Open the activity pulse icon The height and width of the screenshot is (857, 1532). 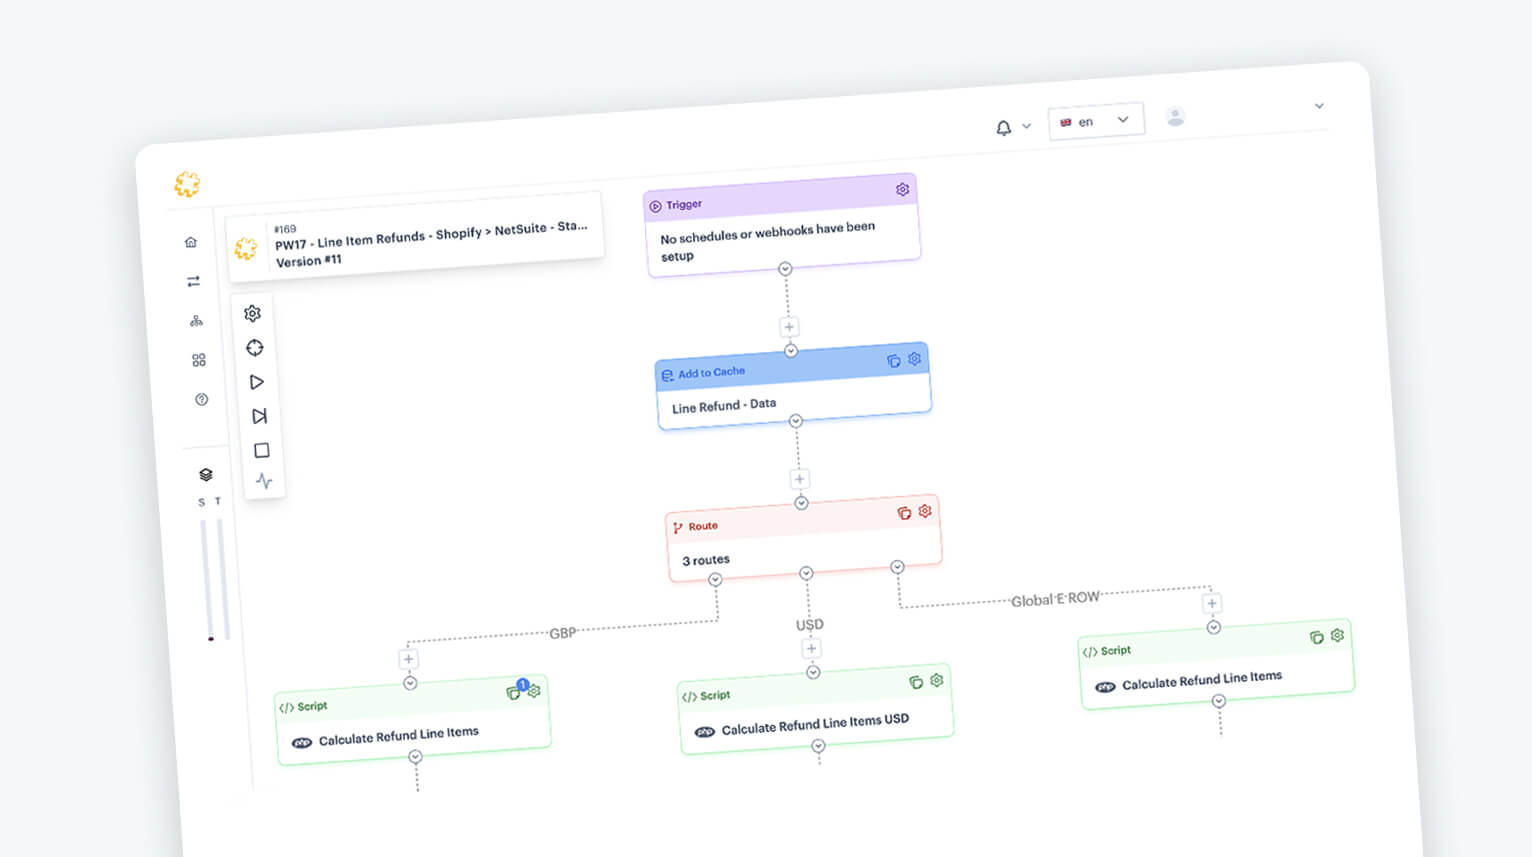click(264, 481)
